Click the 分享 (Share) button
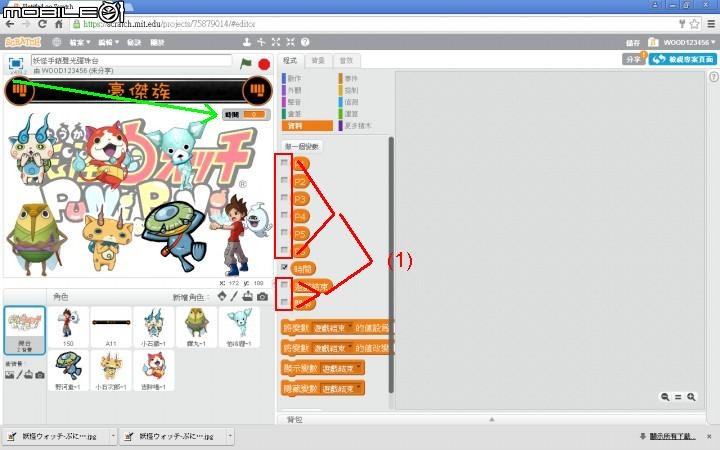This screenshot has width=720, height=450. click(633, 59)
